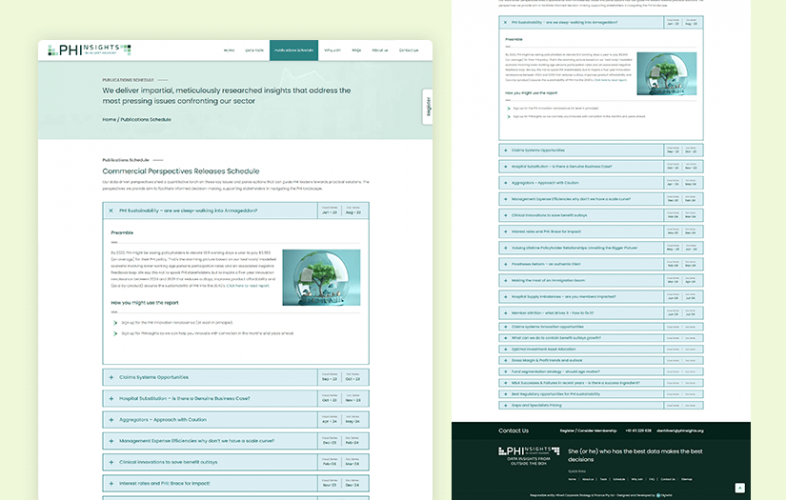Screen dimensions: 786x500
Task: Open About us in footer quick links
Action: 587,479
